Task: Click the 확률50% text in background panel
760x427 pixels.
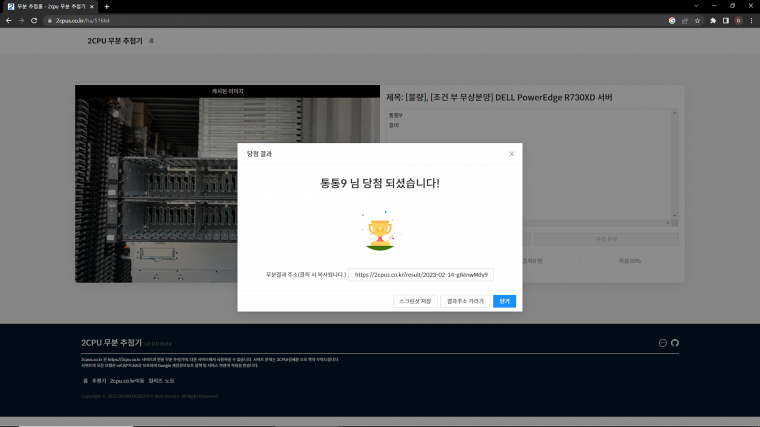Action: pyautogui.click(x=630, y=261)
